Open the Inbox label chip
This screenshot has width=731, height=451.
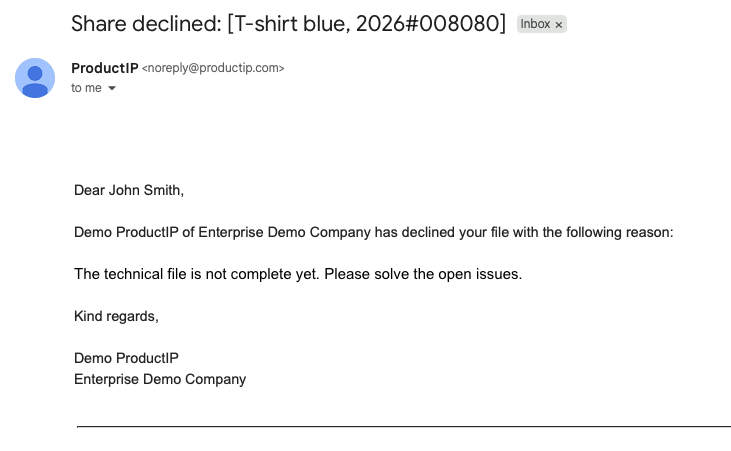535,24
